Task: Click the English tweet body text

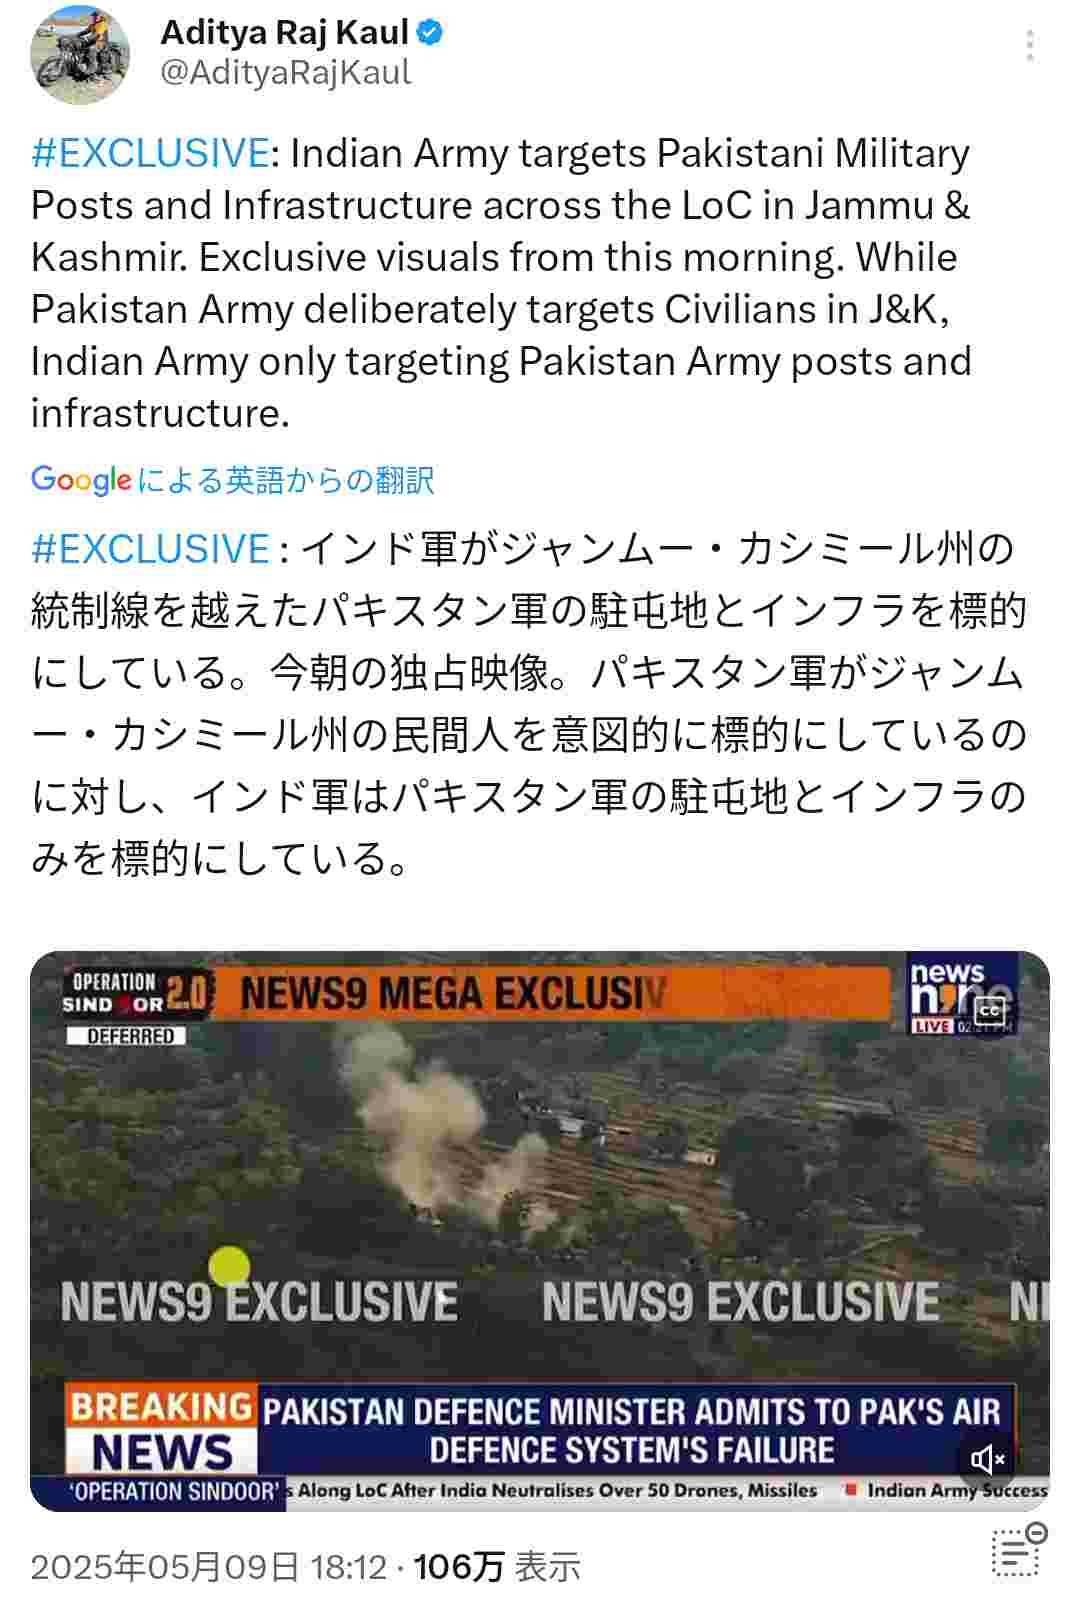Action: (x=501, y=283)
